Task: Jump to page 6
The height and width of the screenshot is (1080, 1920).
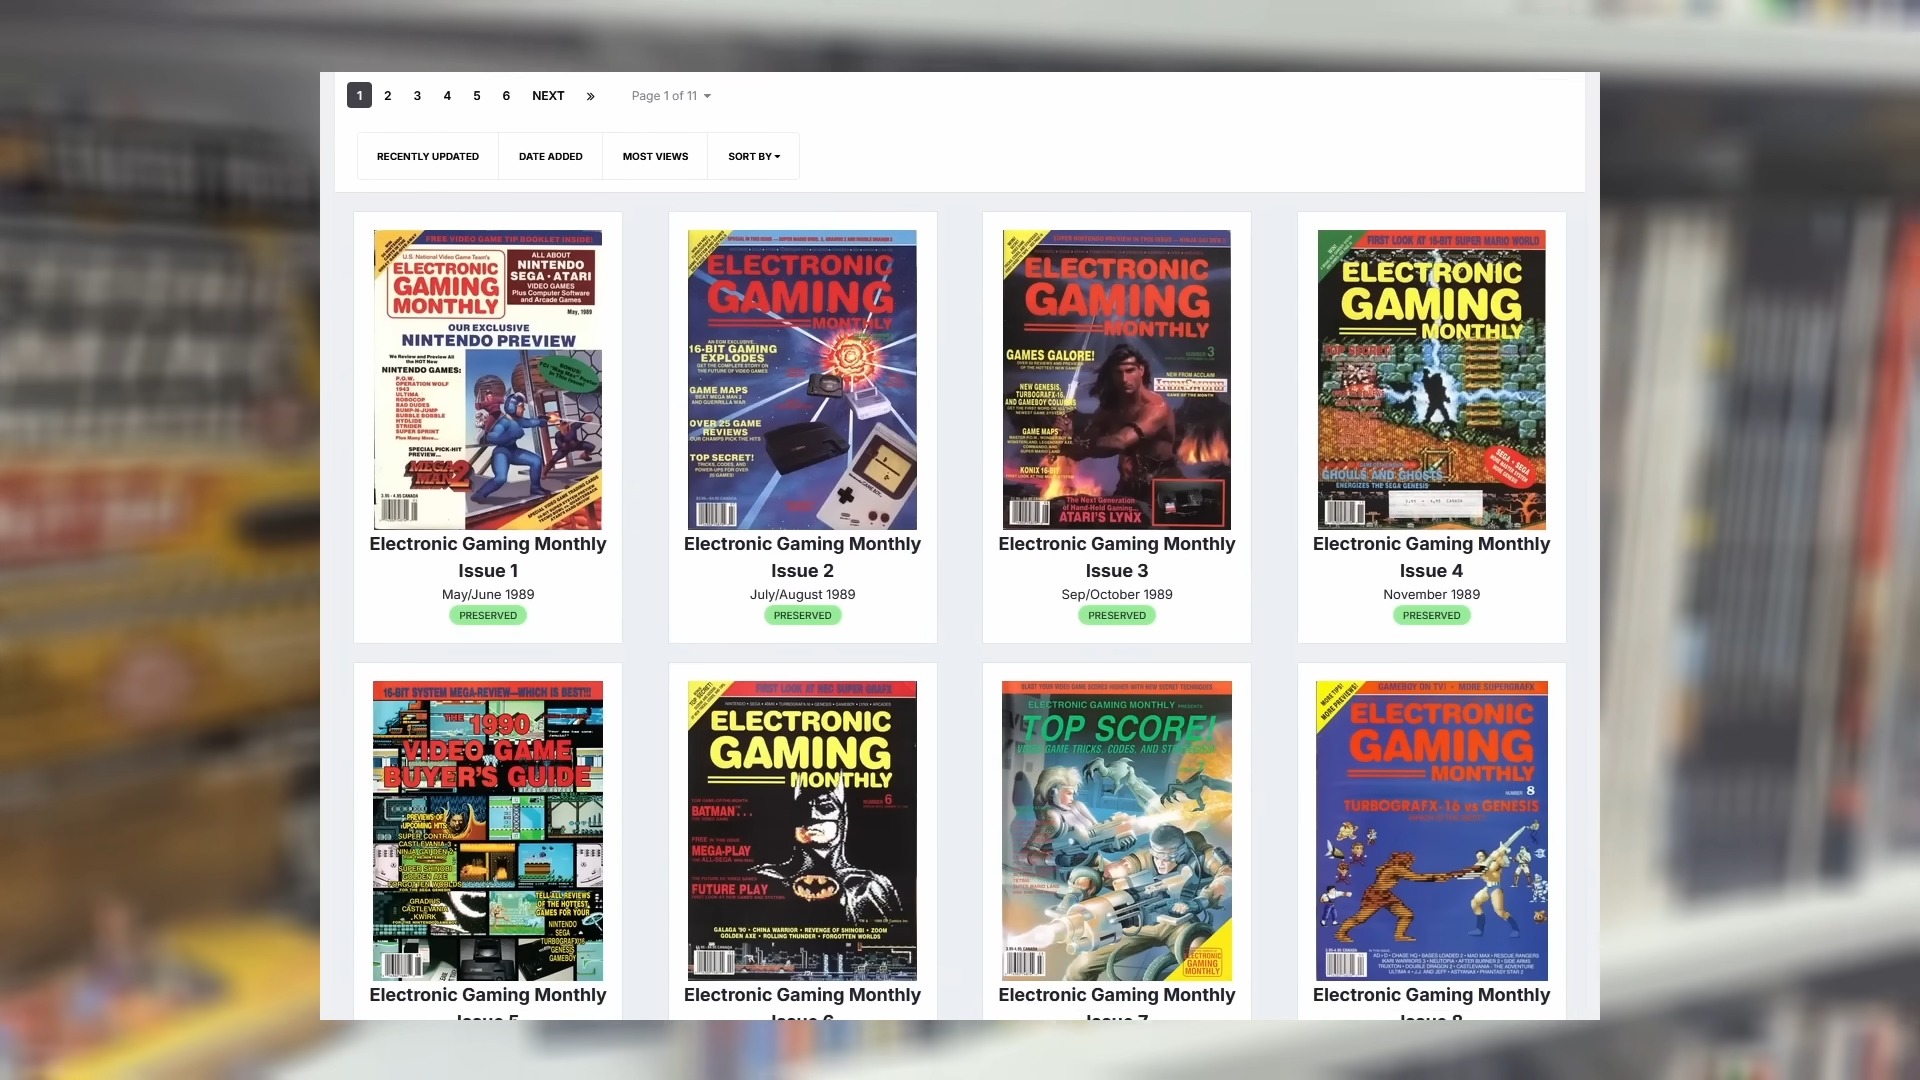Action: pyautogui.click(x=506, y=96)
